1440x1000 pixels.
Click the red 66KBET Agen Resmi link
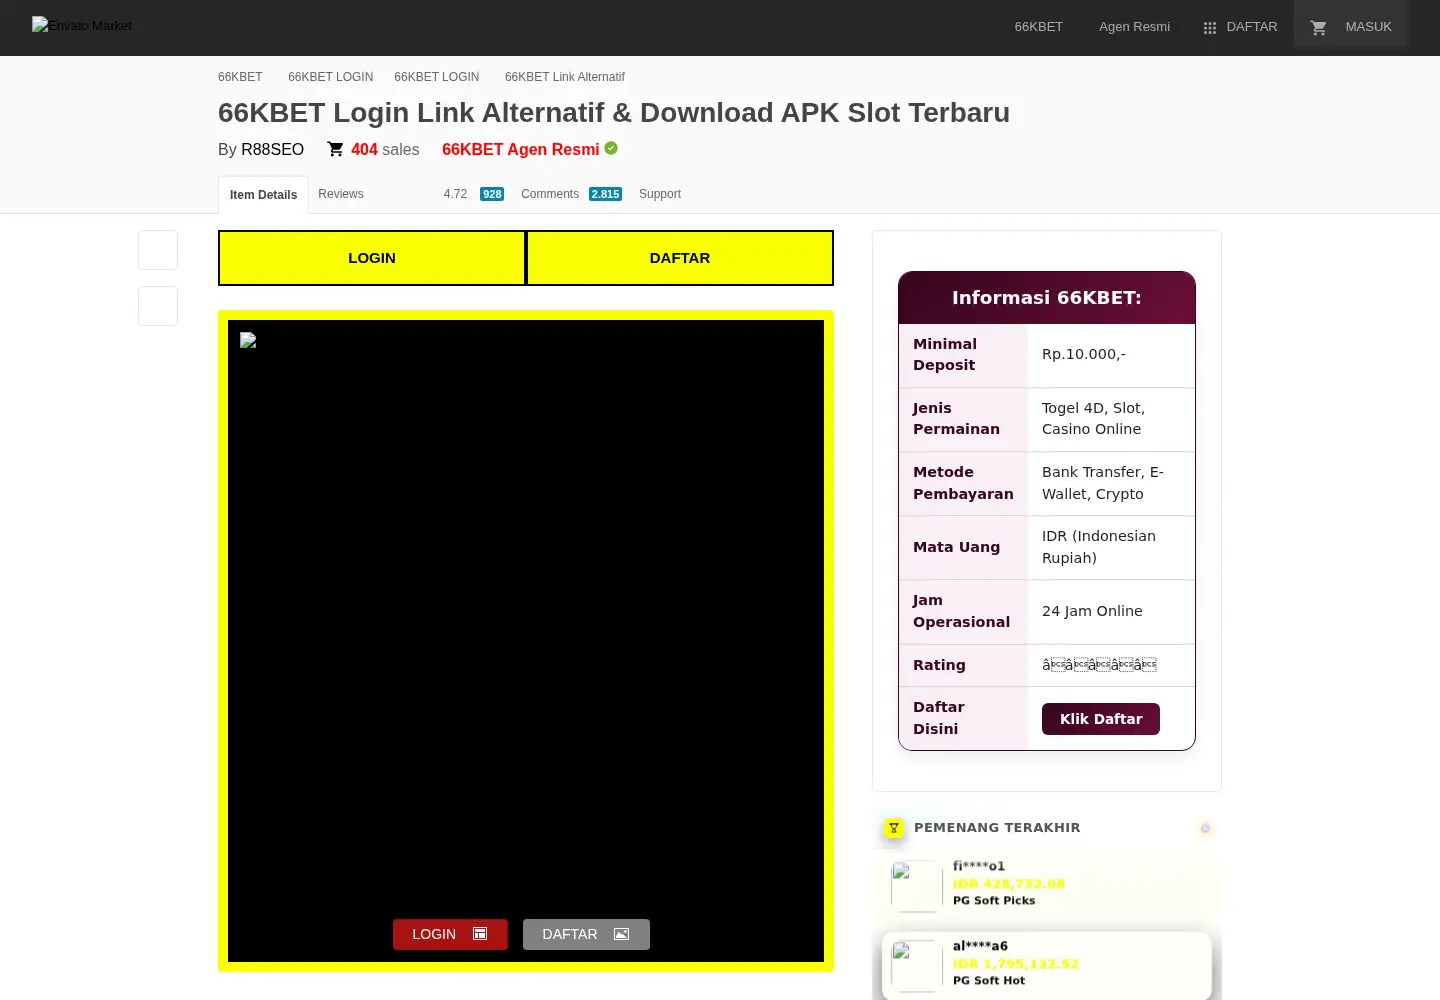521,149
